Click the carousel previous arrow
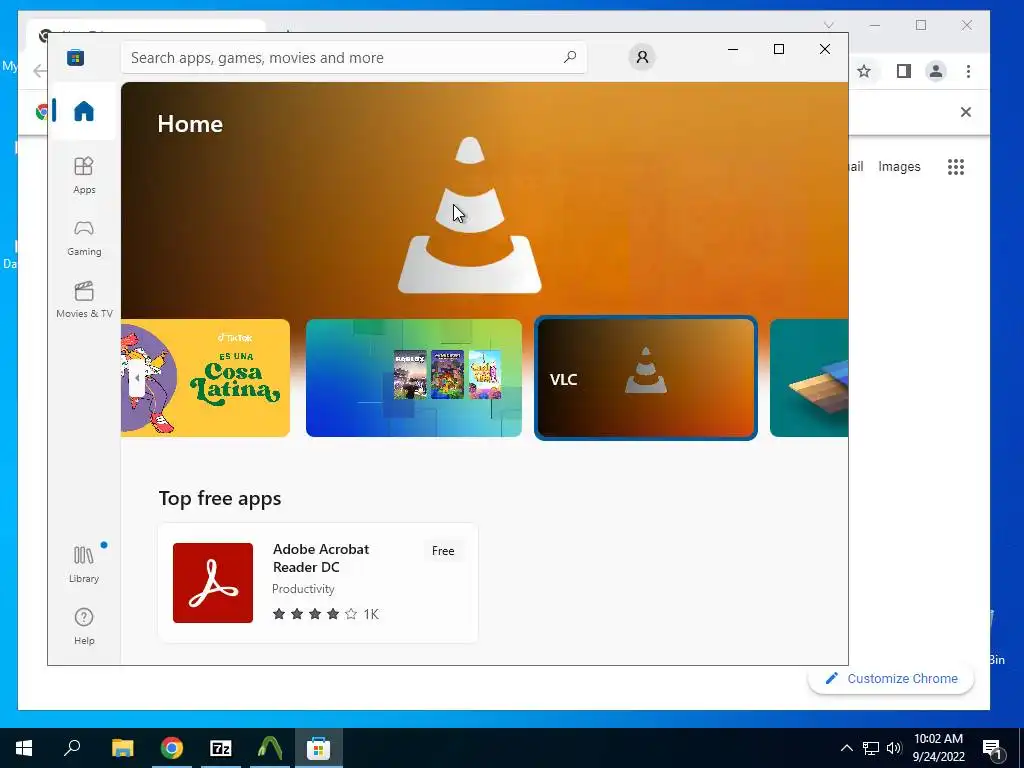The width and height of the screenshot is (1024, 768). [136, 378]
